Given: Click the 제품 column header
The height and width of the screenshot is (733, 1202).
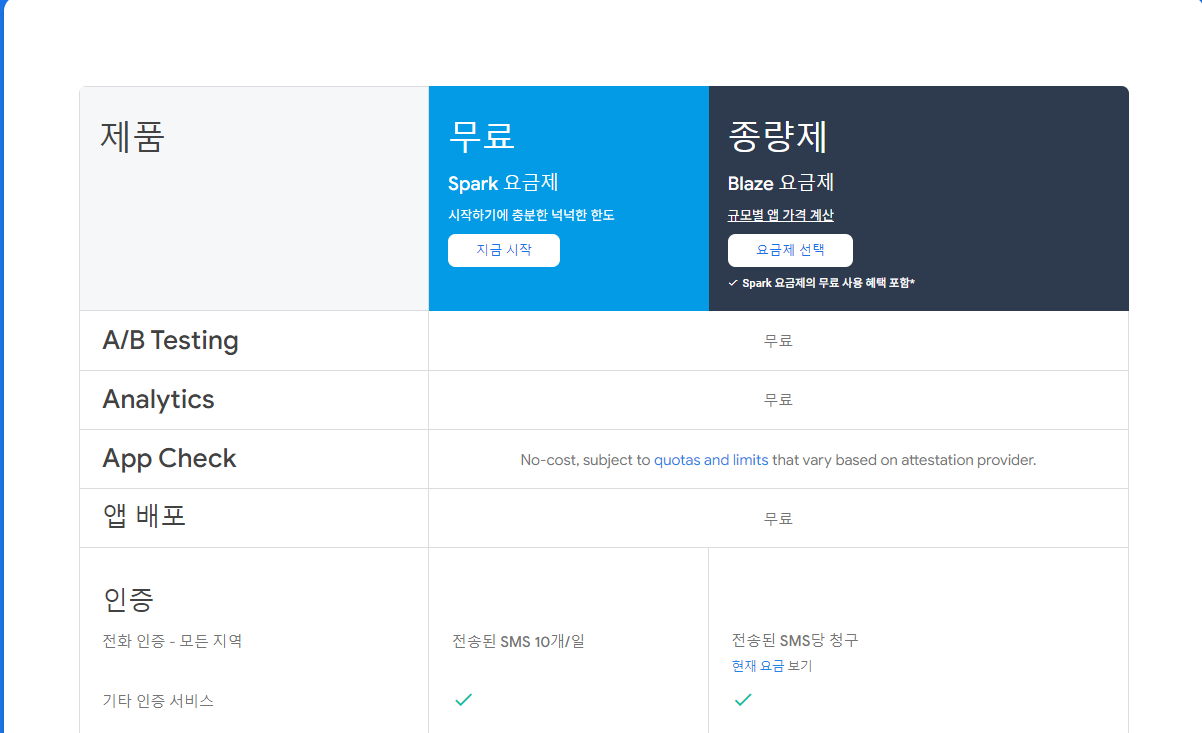Looking at the screenshot, I should click(x=132, y=136).
